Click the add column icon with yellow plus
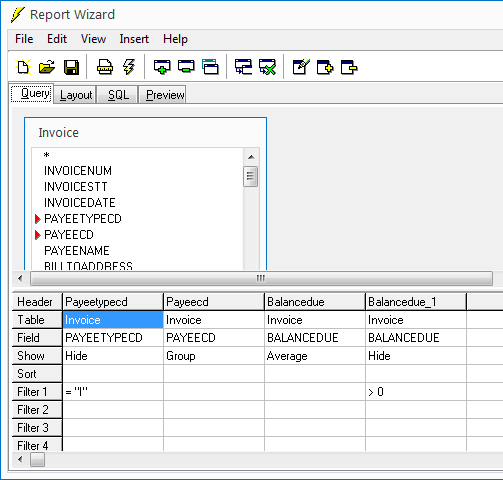 pos(325,67)
